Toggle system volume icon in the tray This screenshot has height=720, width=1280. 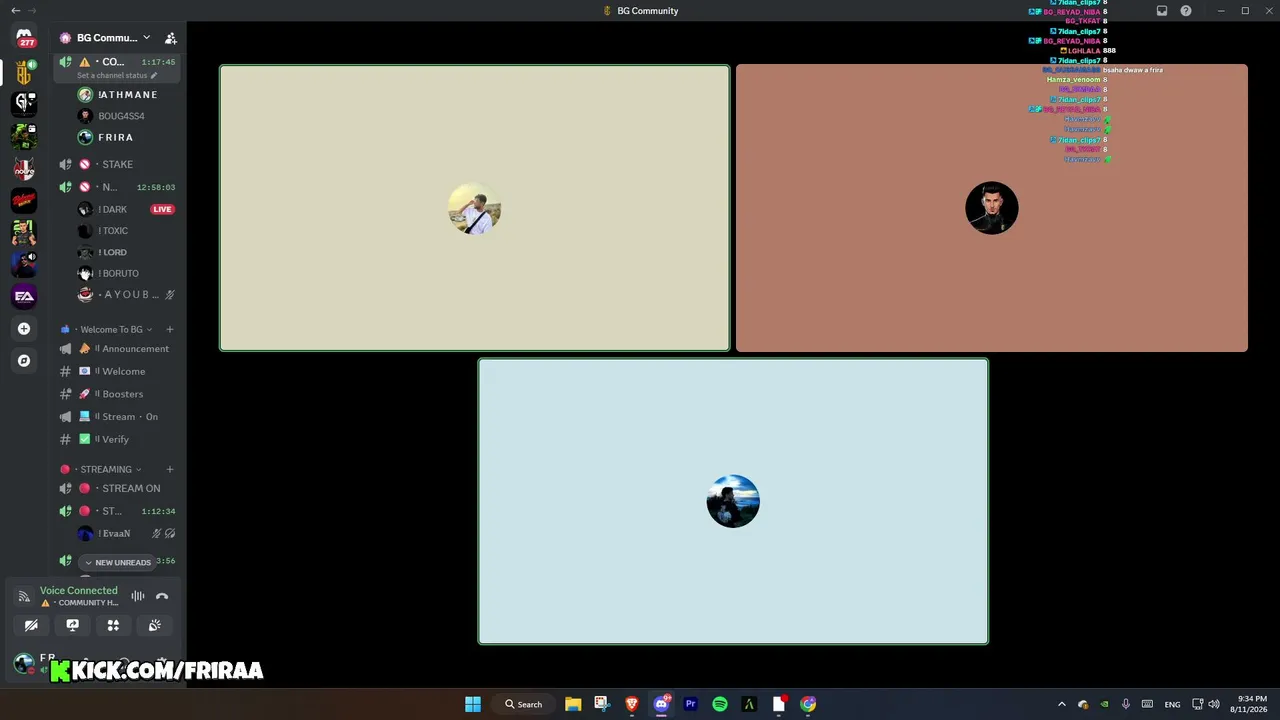pyautogui.click(x=1214, y=704)
